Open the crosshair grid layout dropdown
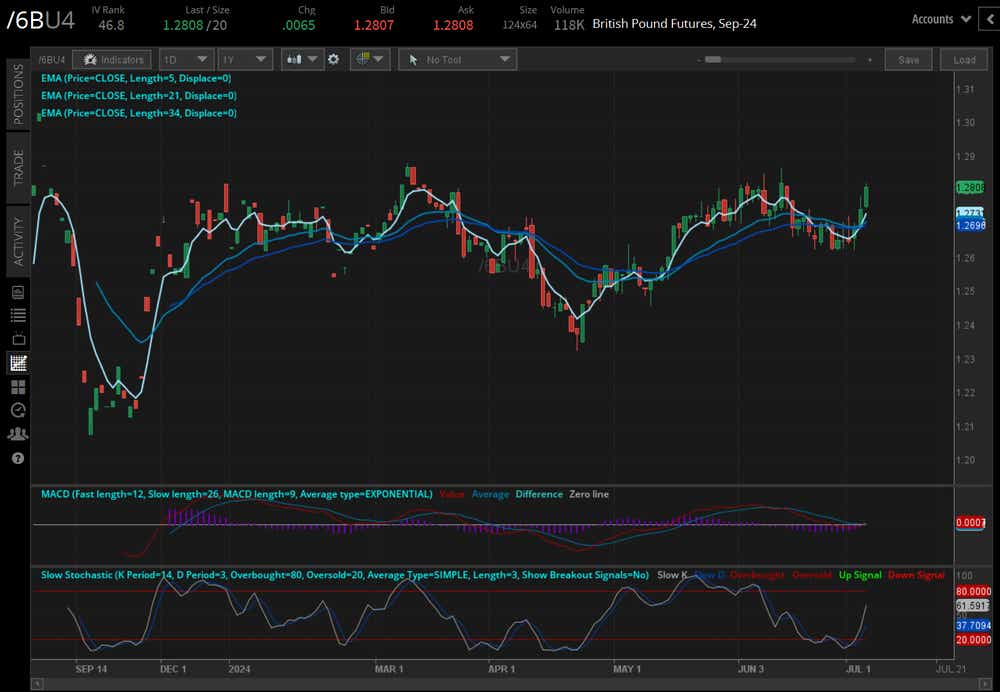The width and height of the screenshot is (1000, 692). click(x=368, y=60)
